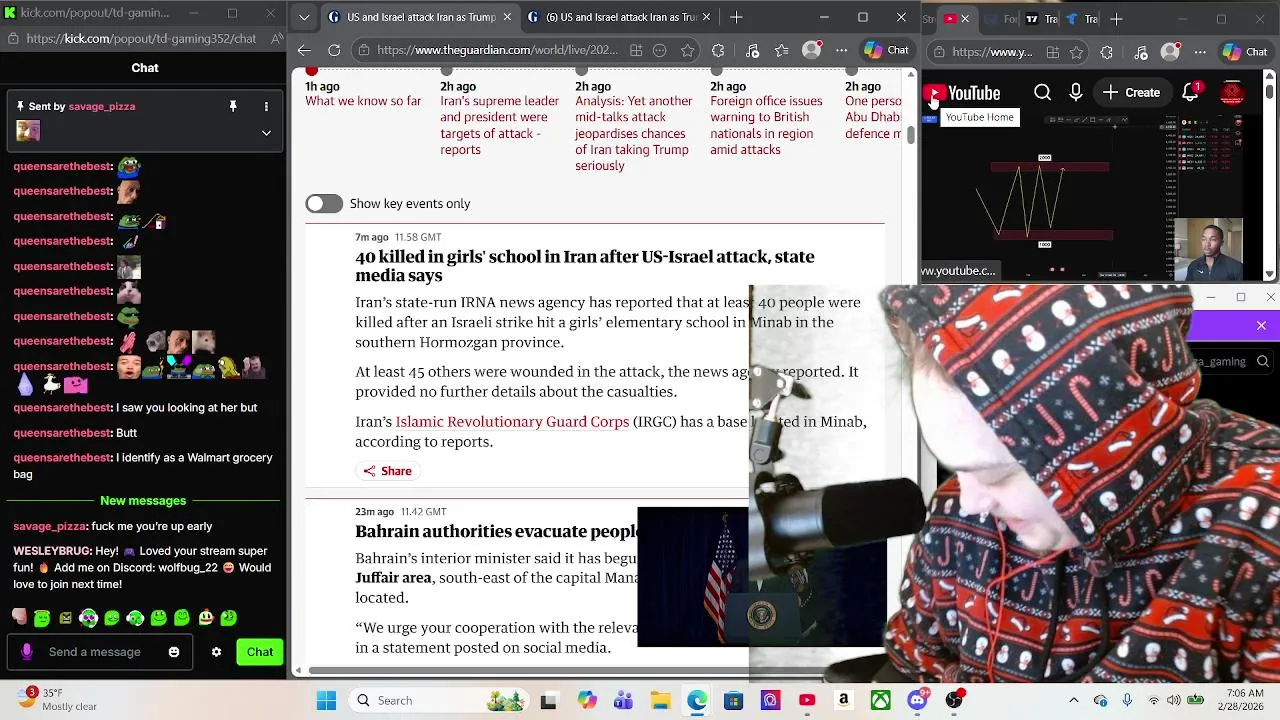Open the extensions puzzle icon in Guardian window
Viewport: 1280px width, 720px height.
coord(718,50)
